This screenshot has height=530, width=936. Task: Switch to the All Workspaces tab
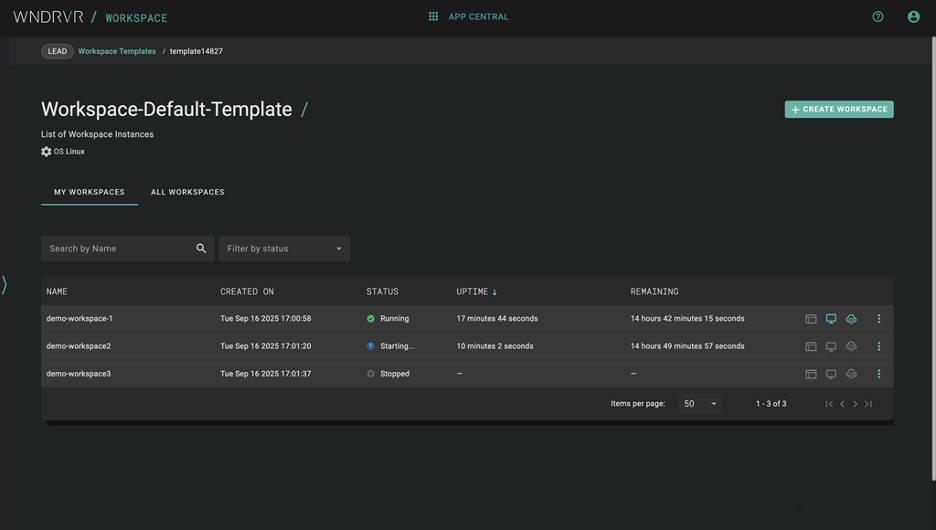[x=188, y=192]
